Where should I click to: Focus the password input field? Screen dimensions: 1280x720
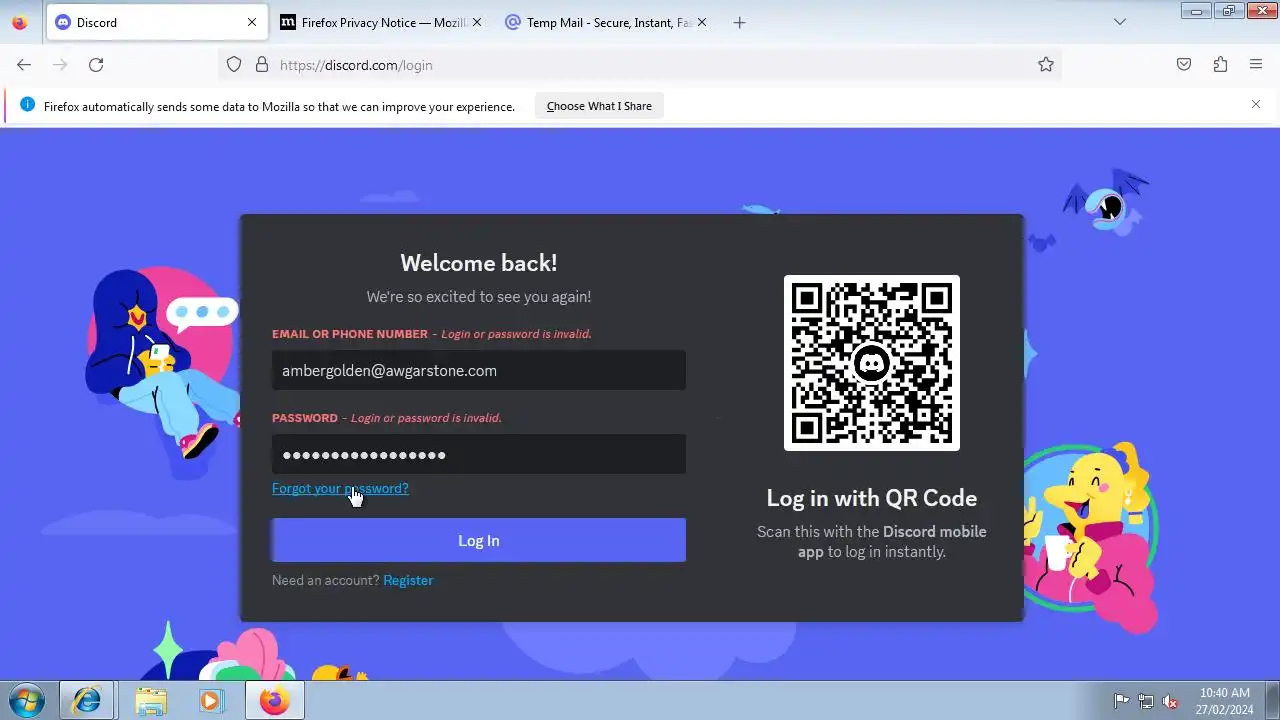pos(479,454)
